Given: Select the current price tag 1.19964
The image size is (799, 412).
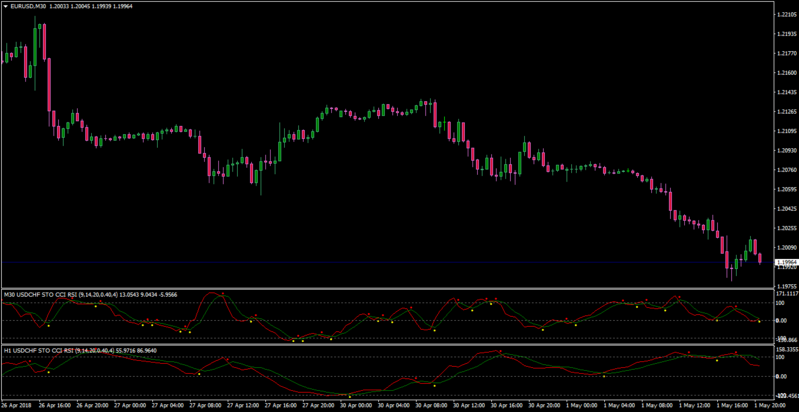Looking at the screenshot, I should pos(786,262).
